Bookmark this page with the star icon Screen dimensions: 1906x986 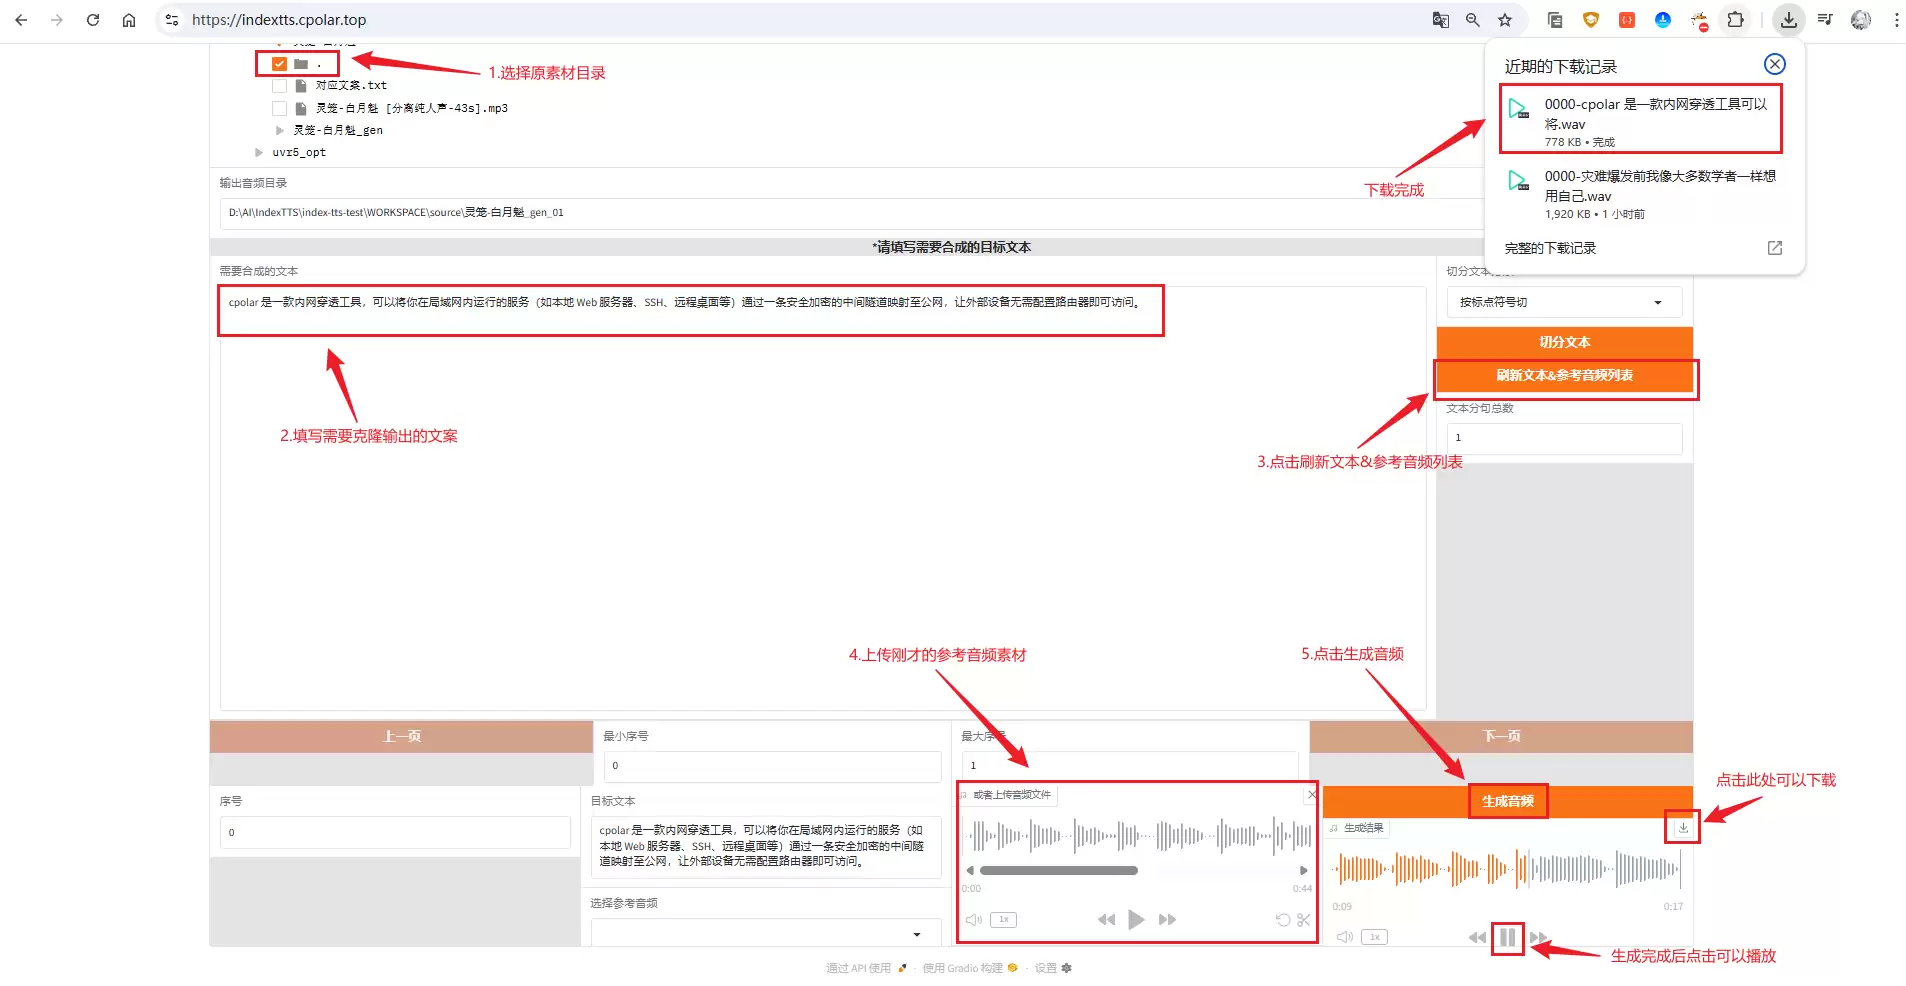pyautogui.click(x=1505, y=20)
